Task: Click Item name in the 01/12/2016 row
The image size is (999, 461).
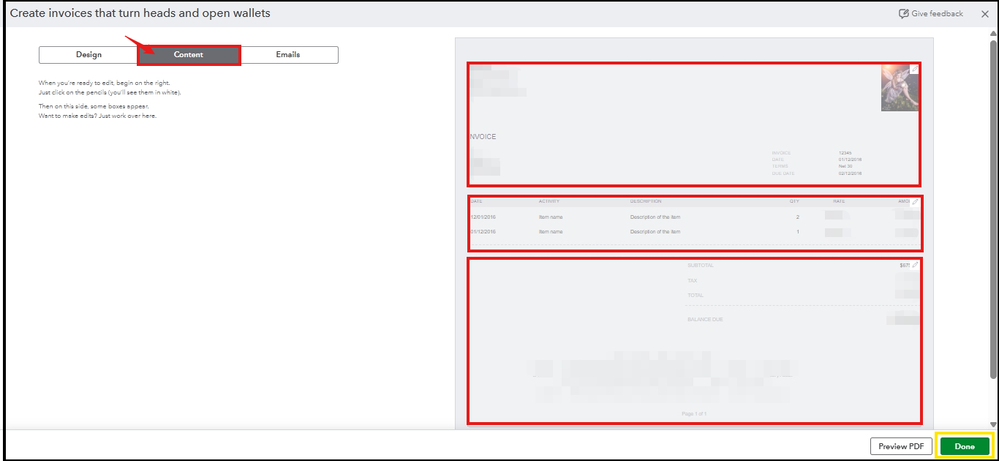Action: [550, 232]
